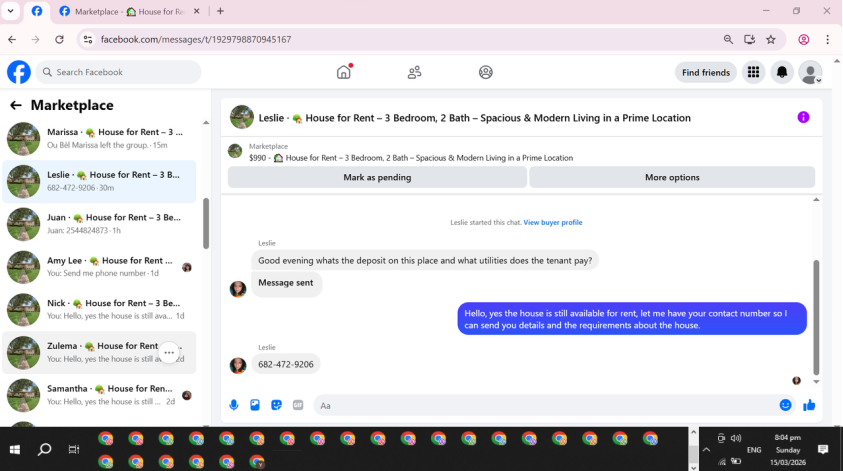Image resolution: width=843 pixels, height=471 pixels.
Task: Open the Chrome three-dot menu
Action: click(x=827, y=39)
